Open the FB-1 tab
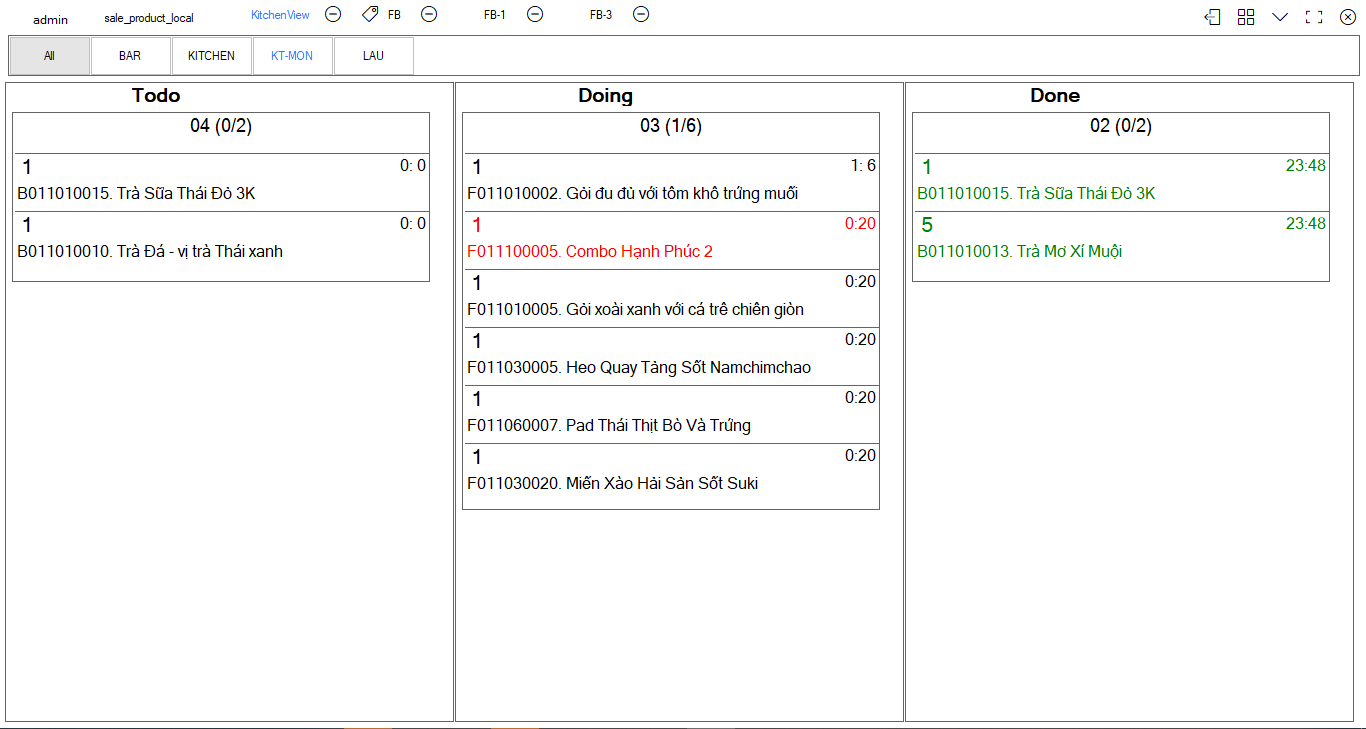The height and width of the screenshot is (729, 1366). point(494,16)
